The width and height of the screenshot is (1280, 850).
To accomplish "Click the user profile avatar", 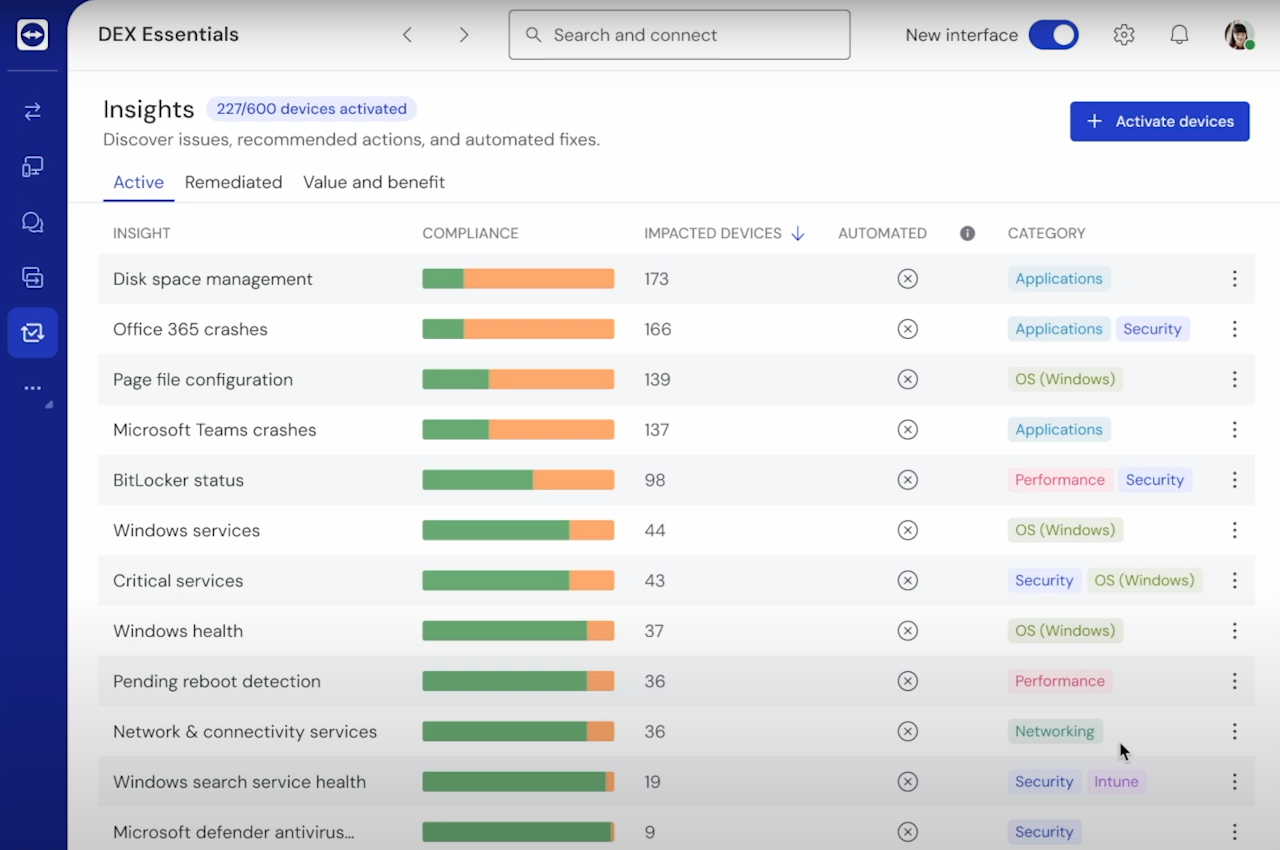I will [x=1238, y=35].
